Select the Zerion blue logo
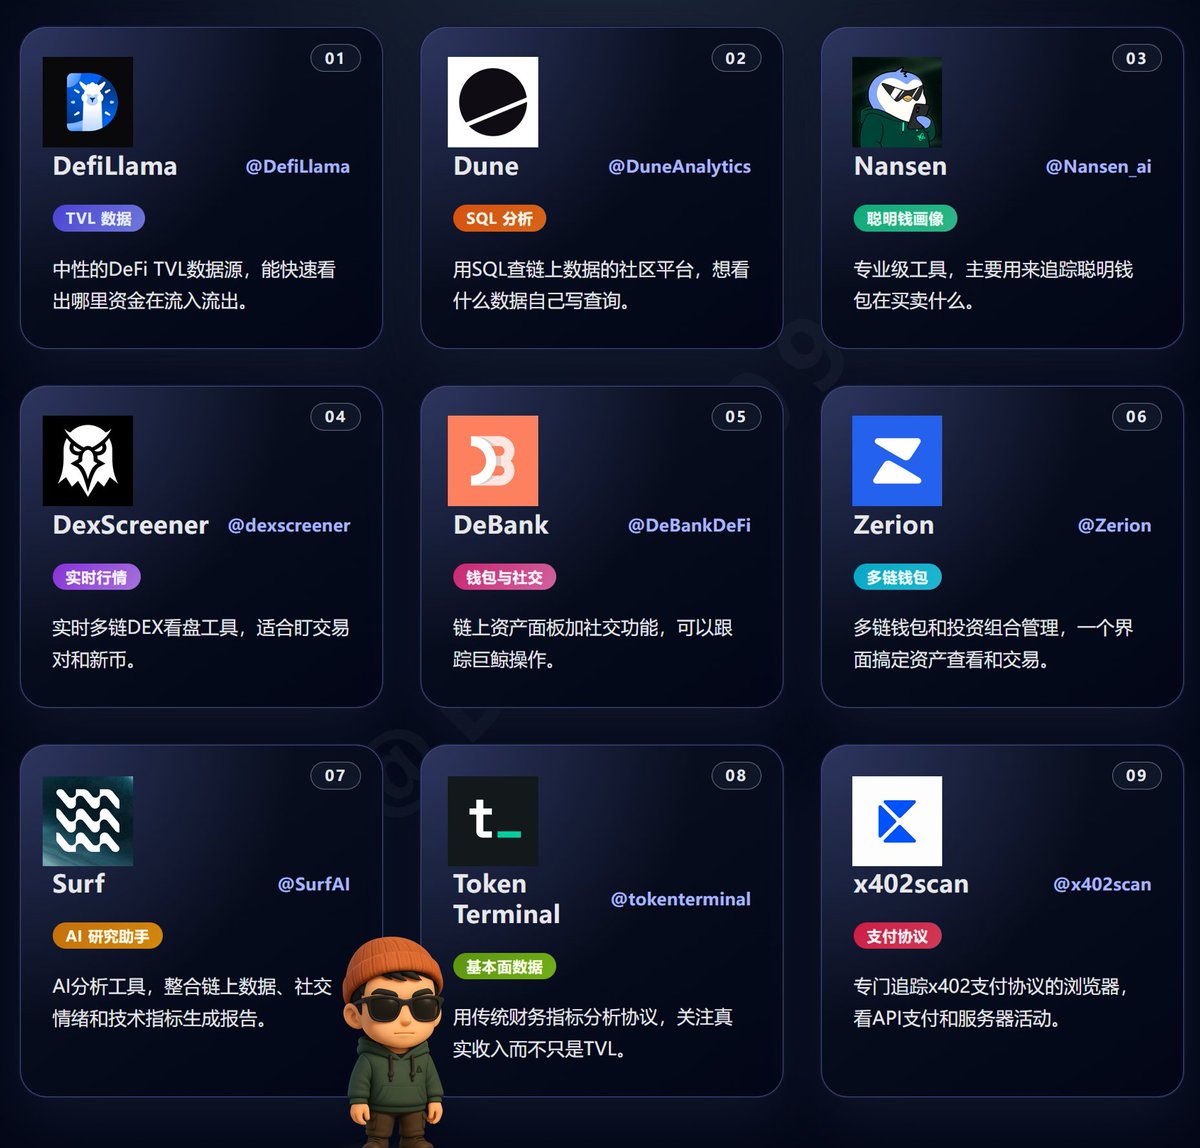The width and height of the screenshot is (1200, 1148). 896,461
